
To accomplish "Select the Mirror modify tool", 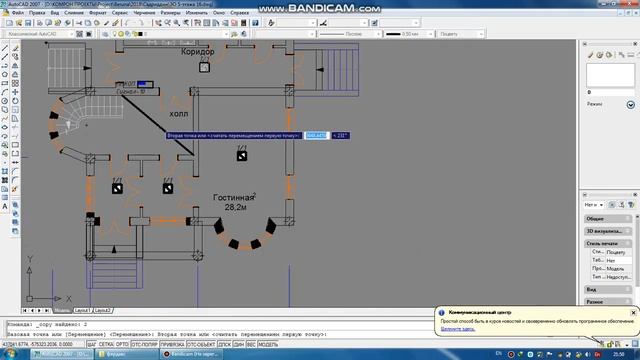I will click(15, 66).
